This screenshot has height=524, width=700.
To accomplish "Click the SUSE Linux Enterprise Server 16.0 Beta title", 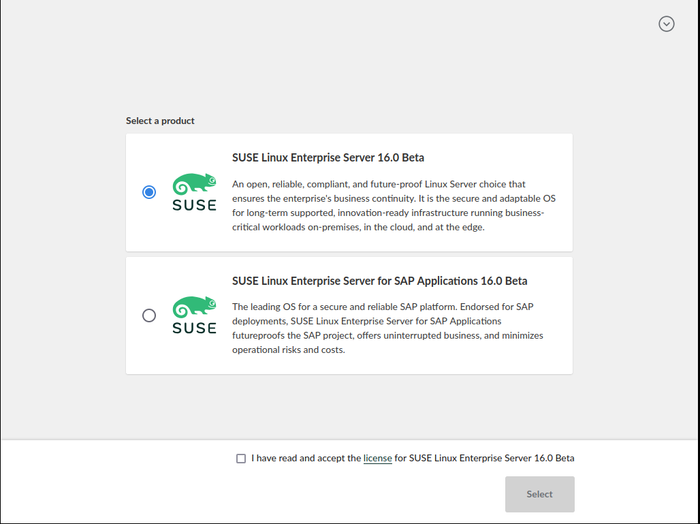I will [x=328, y=158].
